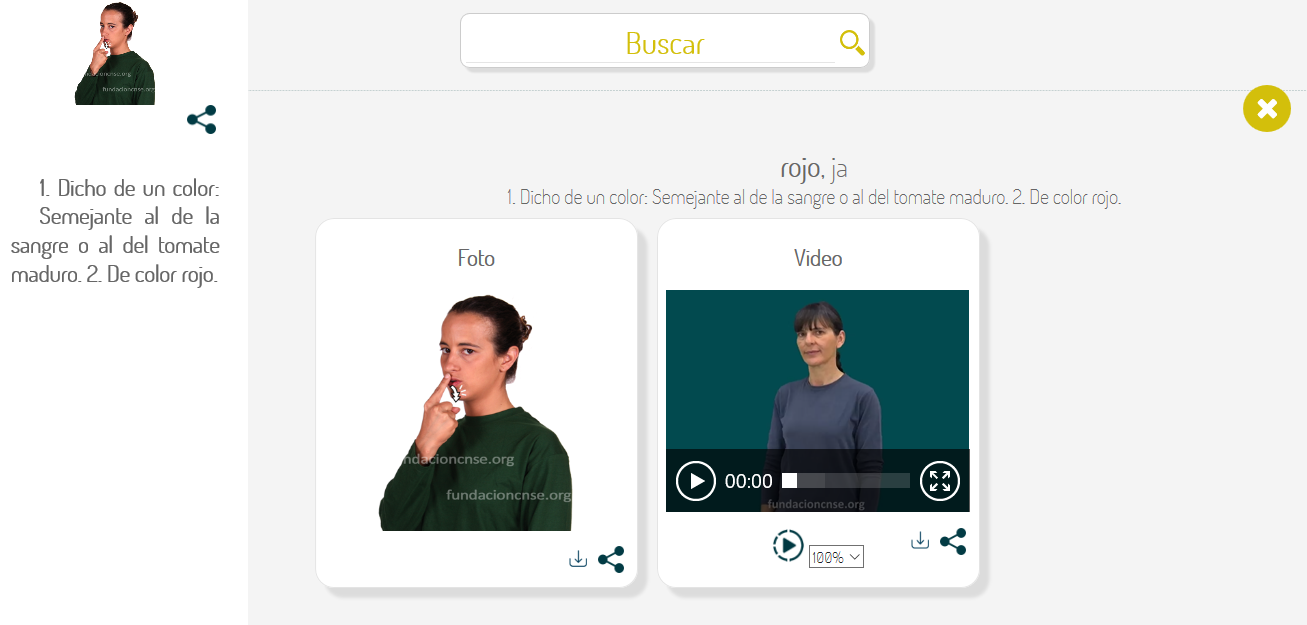Click inside the Buscar search field
Screen dimensions: 1307x625
coord(650,43)
